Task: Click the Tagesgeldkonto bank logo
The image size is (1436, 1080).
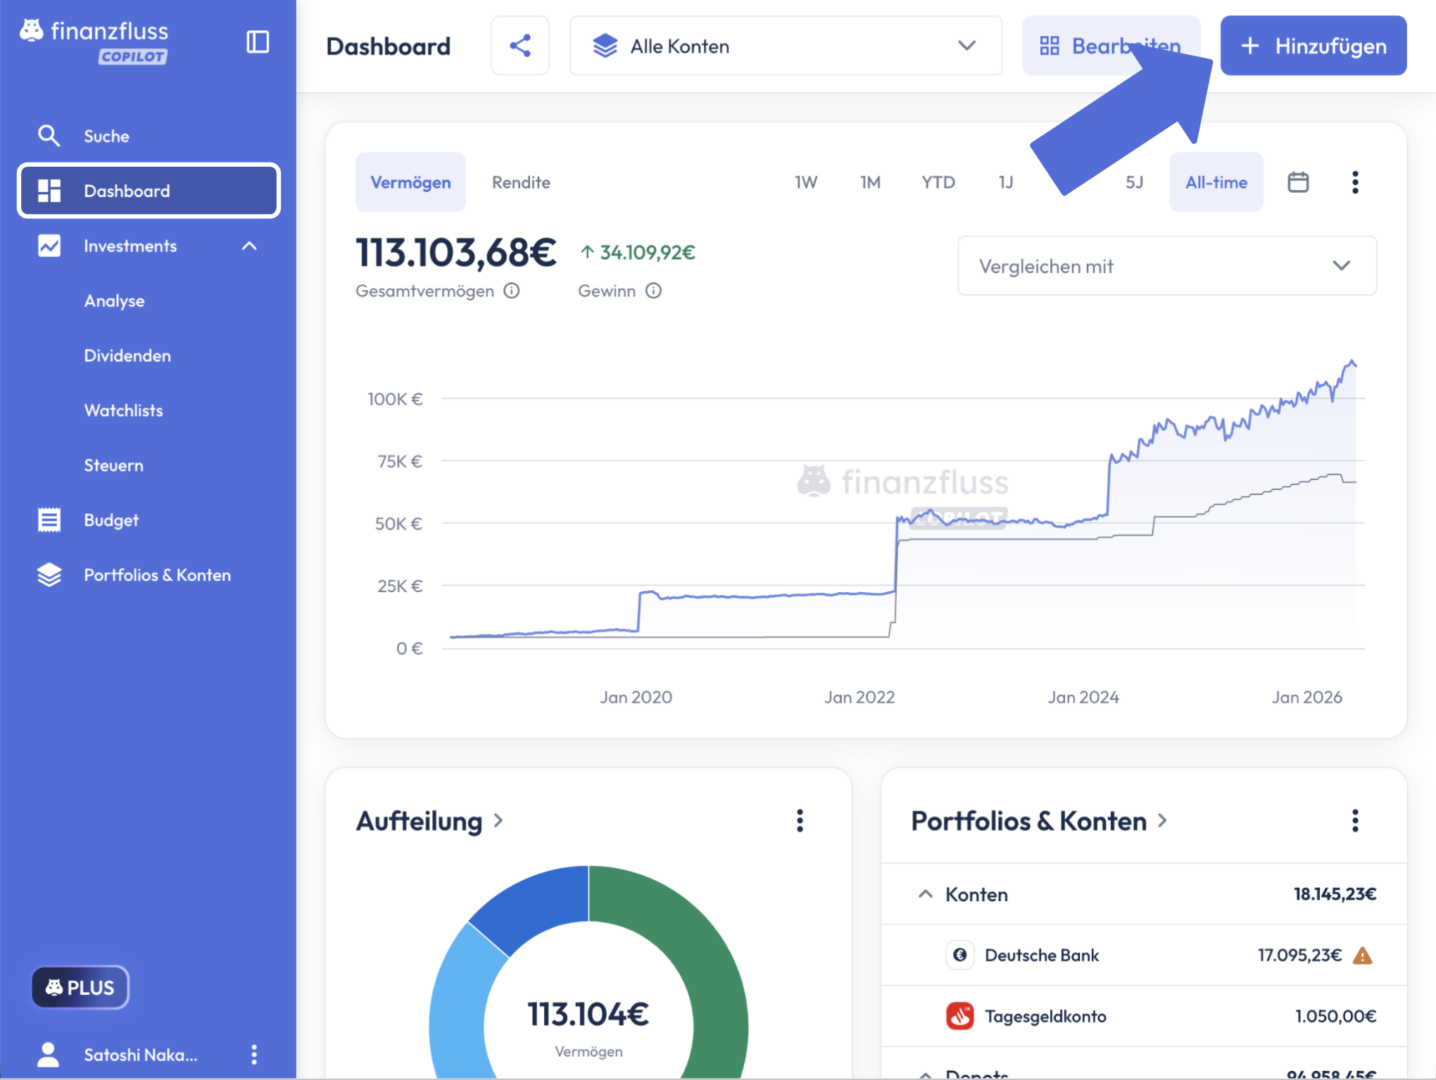Action: (x=960, y=1016)
